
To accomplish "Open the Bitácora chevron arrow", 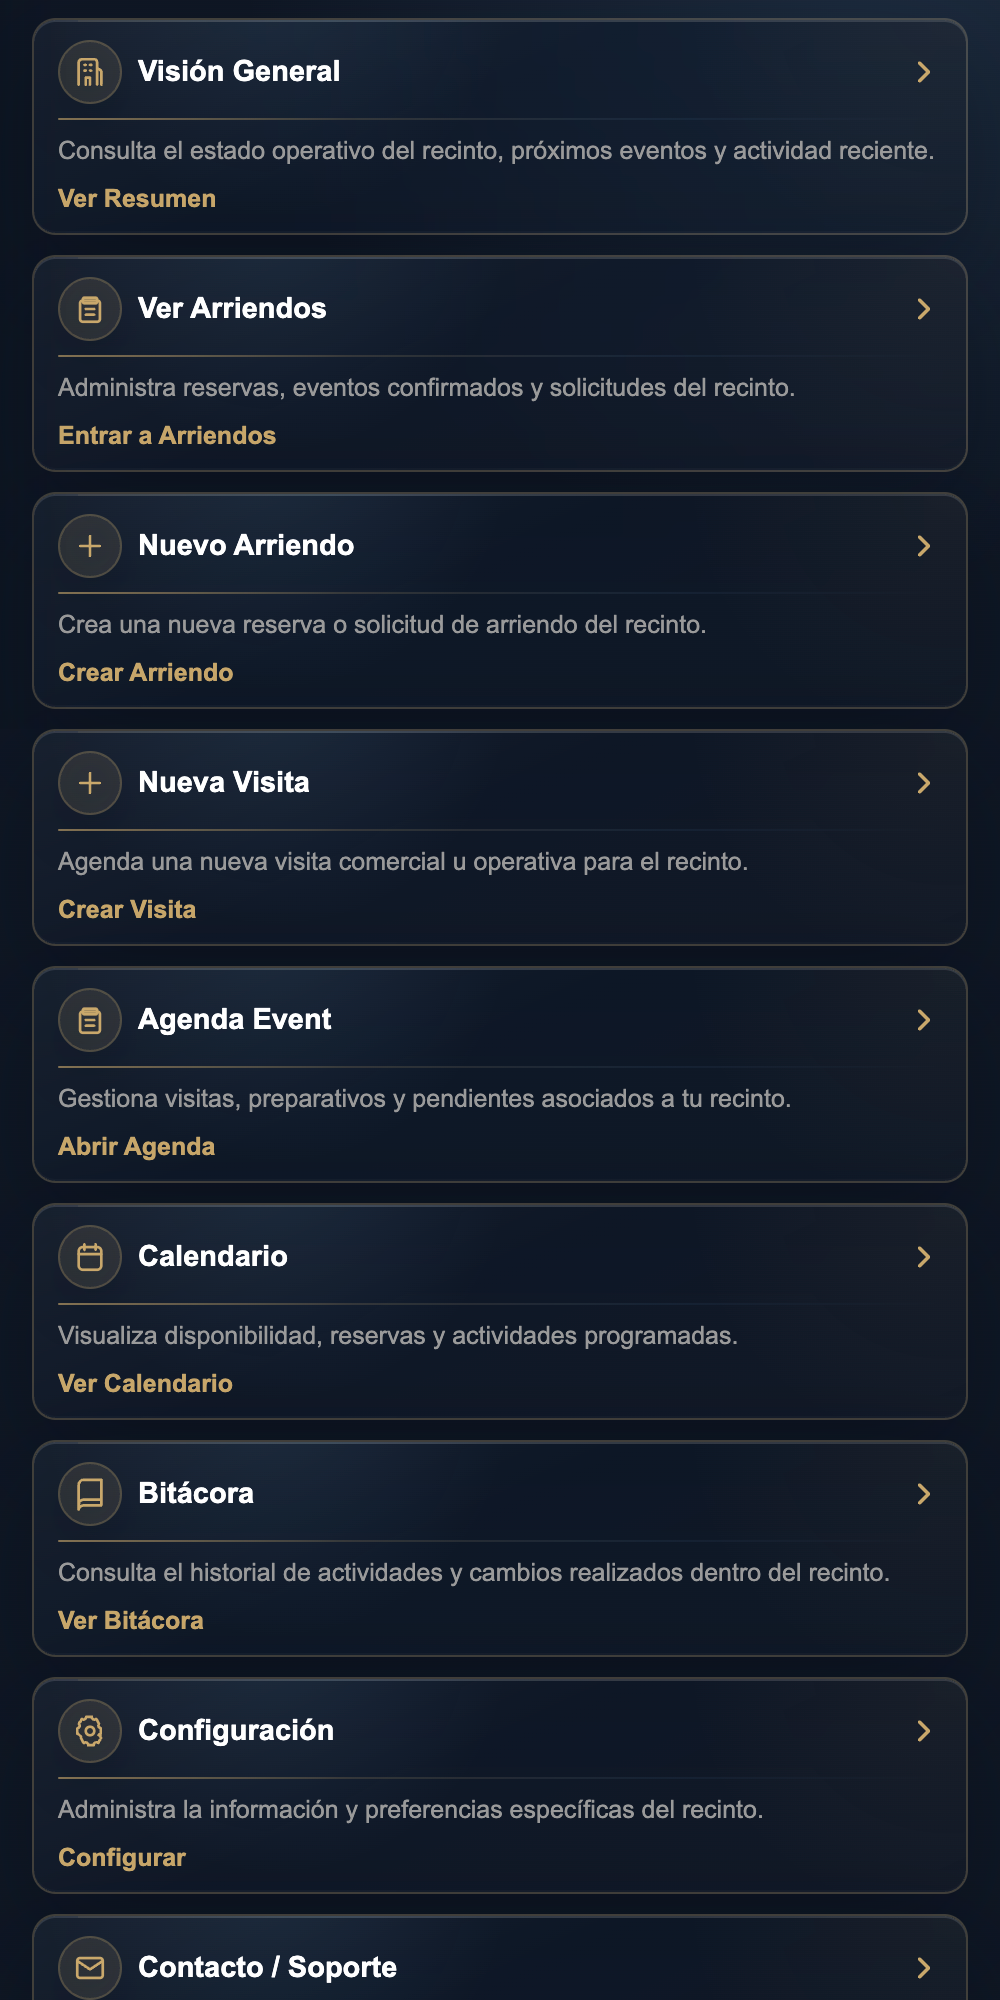I will [924, 1494].
